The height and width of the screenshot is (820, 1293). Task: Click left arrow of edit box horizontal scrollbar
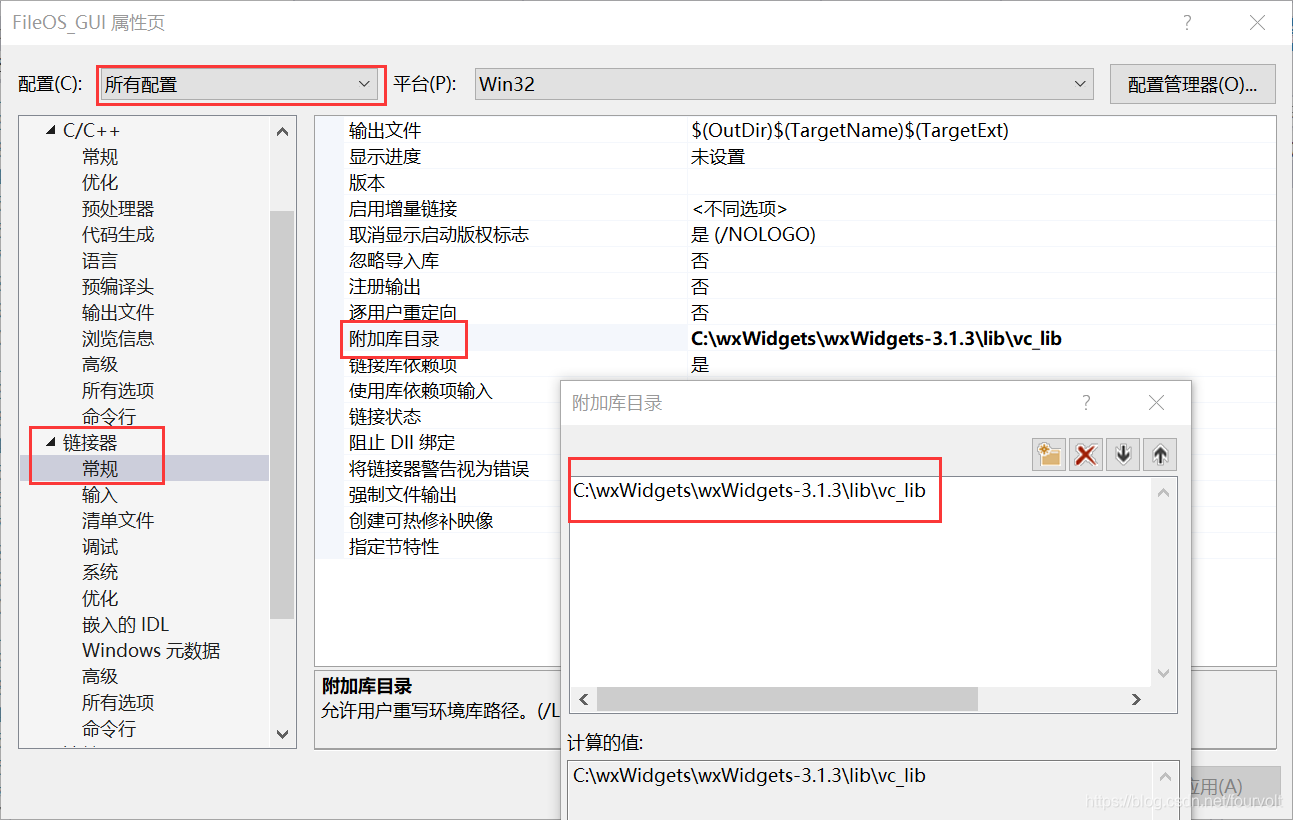[584, 699]
